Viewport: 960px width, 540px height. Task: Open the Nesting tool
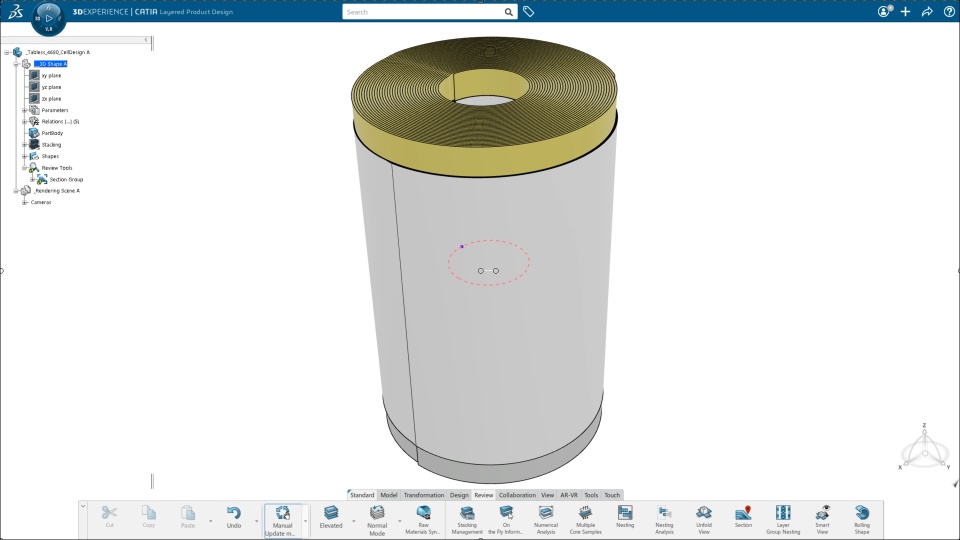coord(625,516)
